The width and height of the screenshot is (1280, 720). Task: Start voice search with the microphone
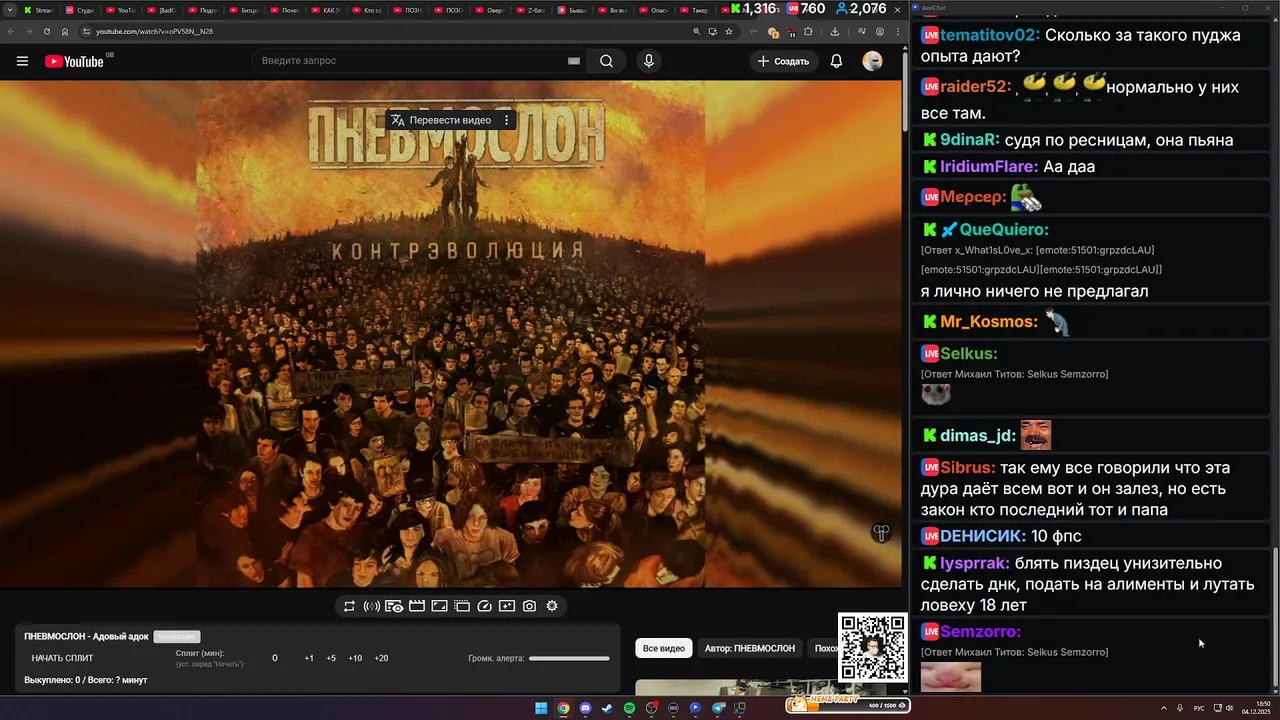tap(649, 61)
